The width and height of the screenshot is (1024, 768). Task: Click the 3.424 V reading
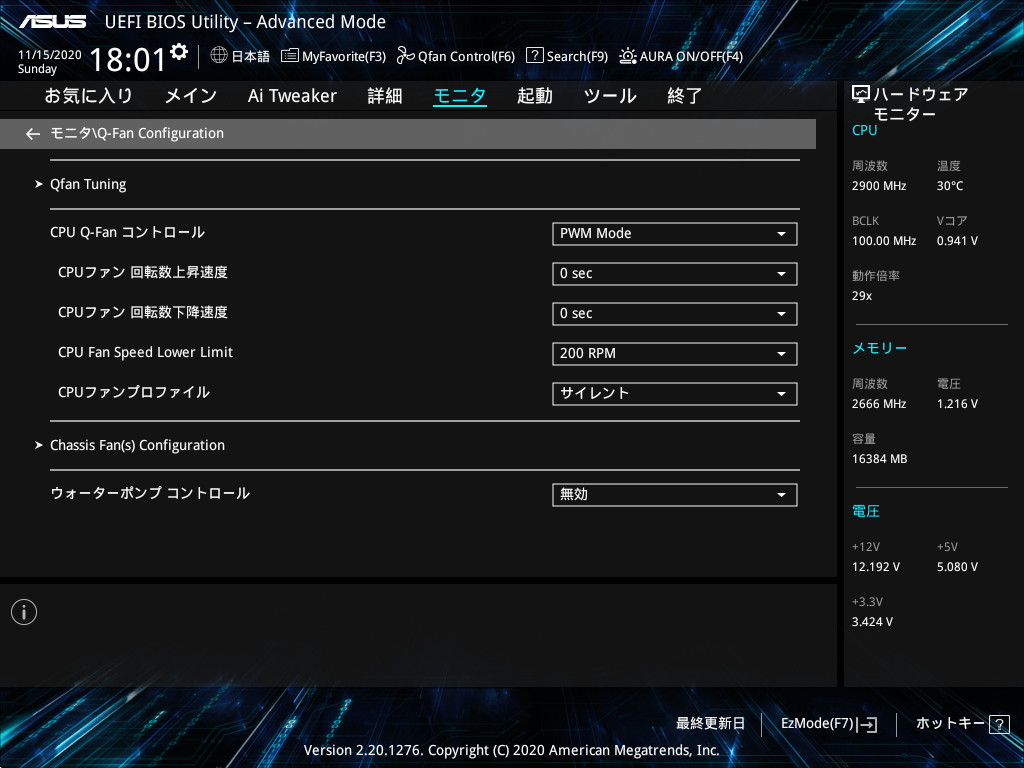click(872, 622)
